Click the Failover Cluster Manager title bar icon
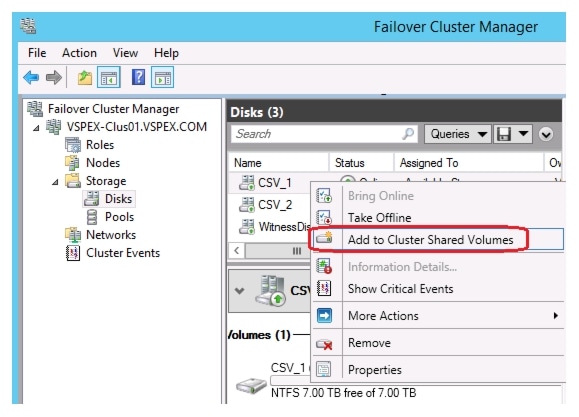The height and width of the screenshot is (417, 579). [x=28, y=26]
